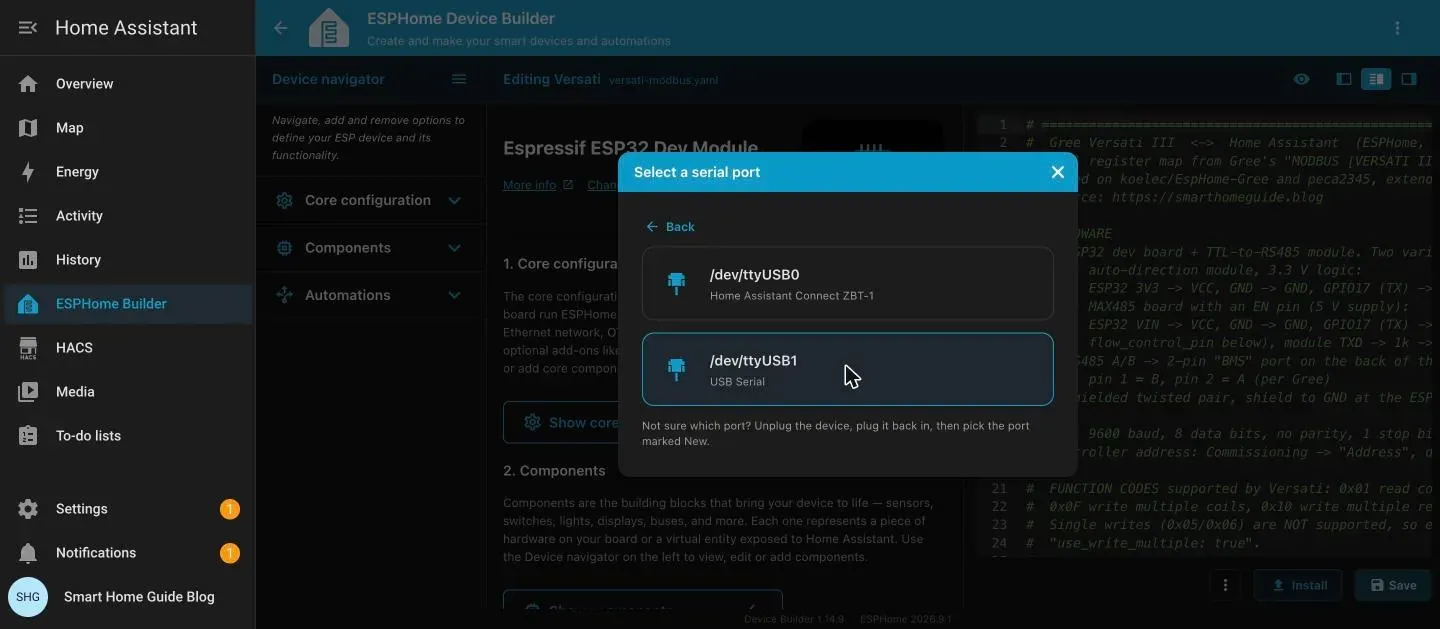Viewport: 1440px width, 629px height.
Task: Click the Notifications bell icon
Action: [x=28, y=553]
